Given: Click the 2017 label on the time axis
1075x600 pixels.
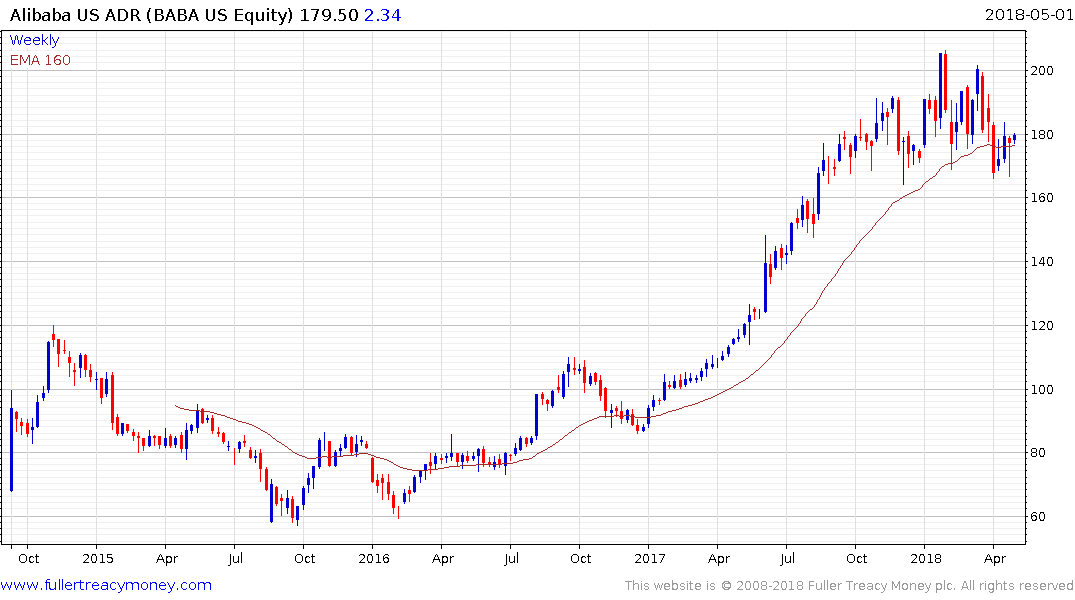Looking at the screenshot, I should 649,558.
